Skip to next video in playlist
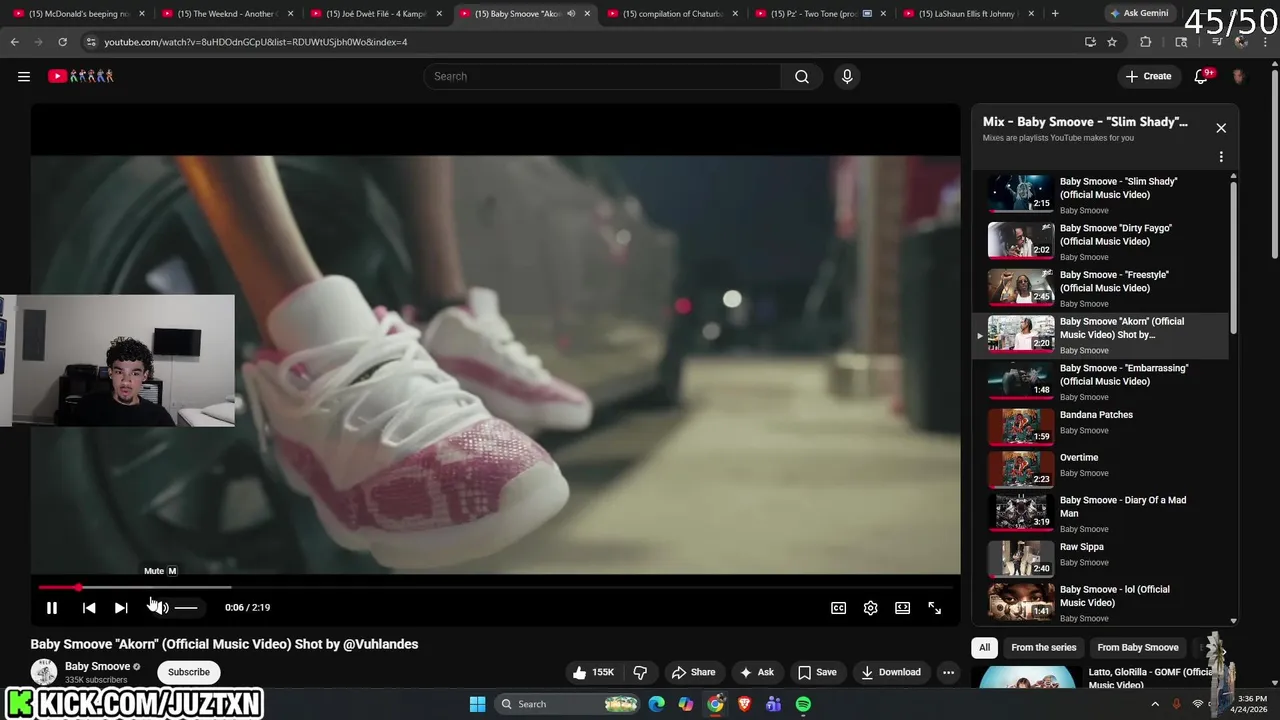 121,607
